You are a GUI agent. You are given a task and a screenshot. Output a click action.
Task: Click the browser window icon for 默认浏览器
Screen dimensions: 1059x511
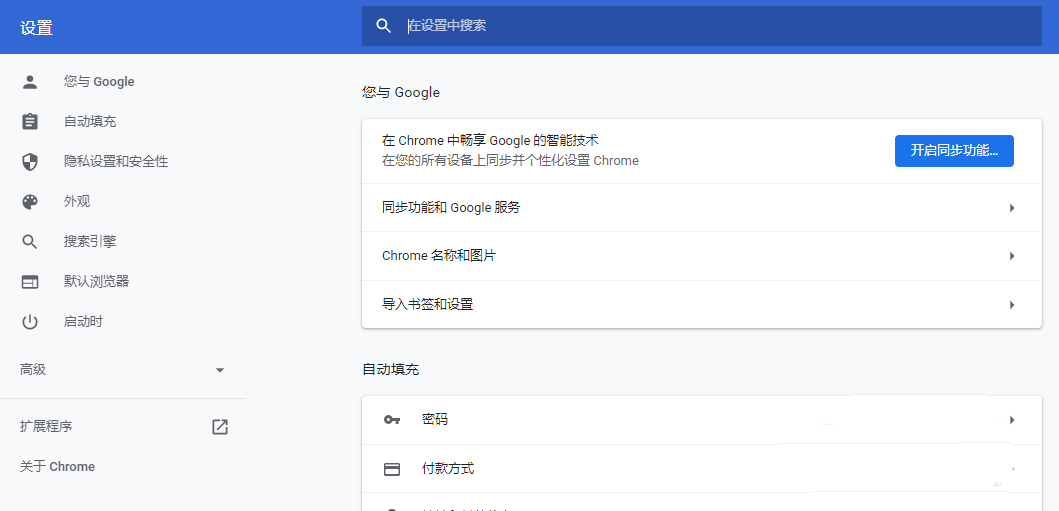point(30,281)
